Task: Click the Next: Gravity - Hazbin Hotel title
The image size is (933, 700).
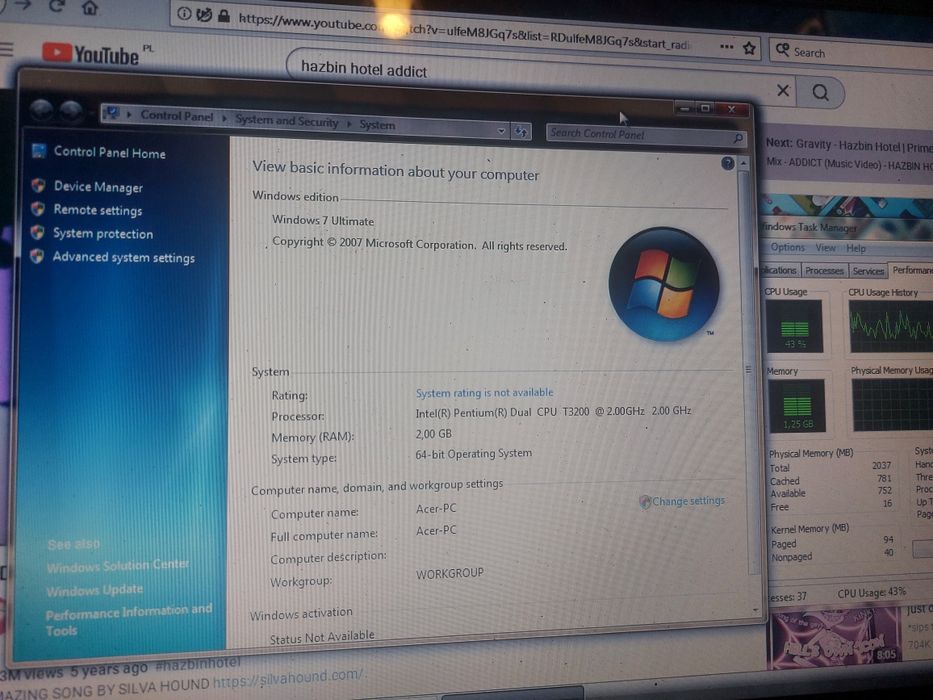Action: click(x=849, y=145)
